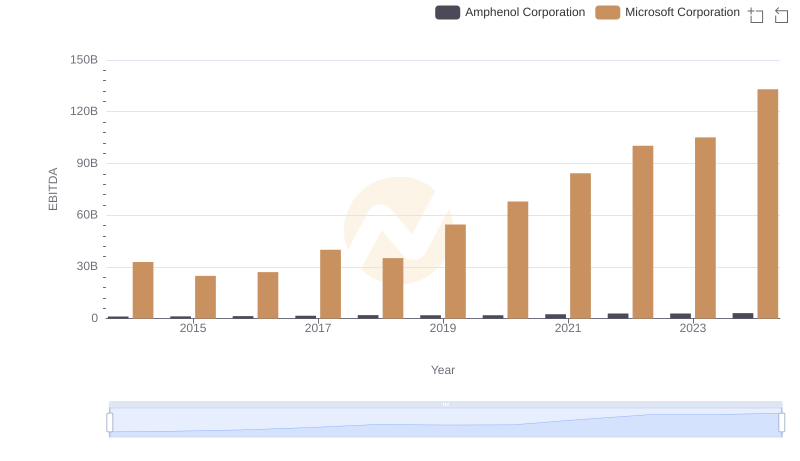Screen dimensions: 800x461
Task: Toggle Microsoft Corporation series in legend
Action: click(x=667, y=12)
